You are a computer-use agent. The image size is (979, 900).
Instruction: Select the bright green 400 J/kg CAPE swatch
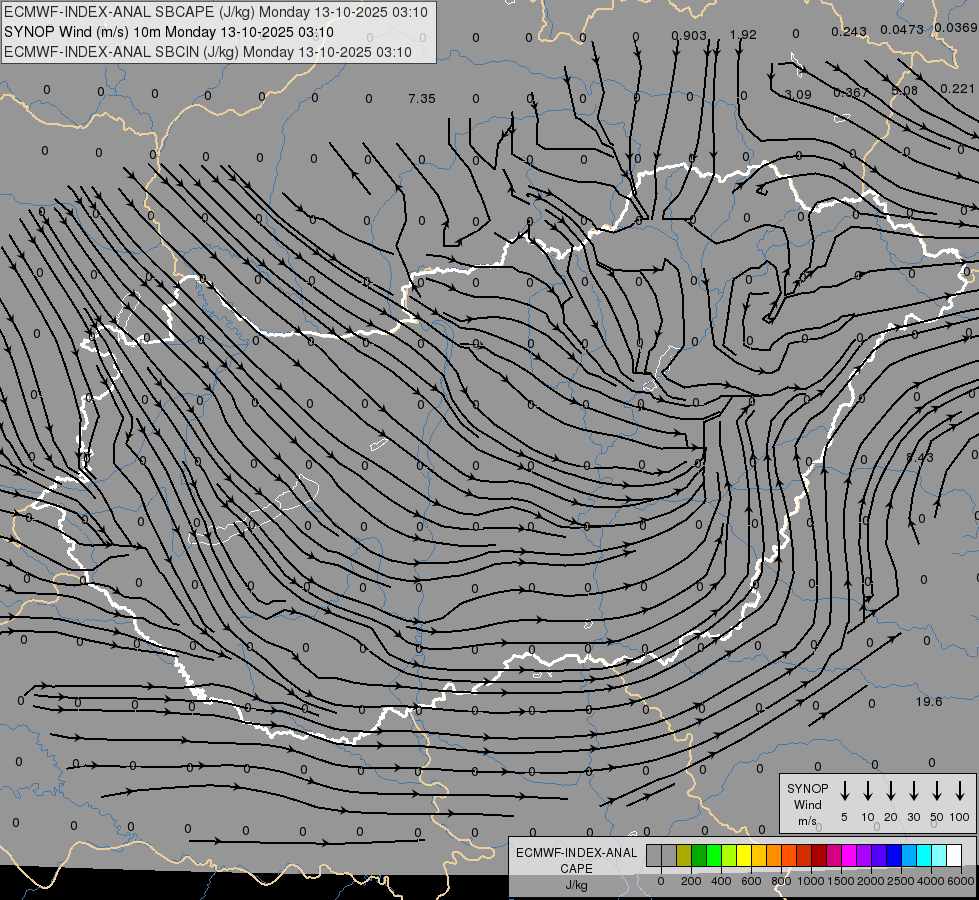click(x=714, y=855)
